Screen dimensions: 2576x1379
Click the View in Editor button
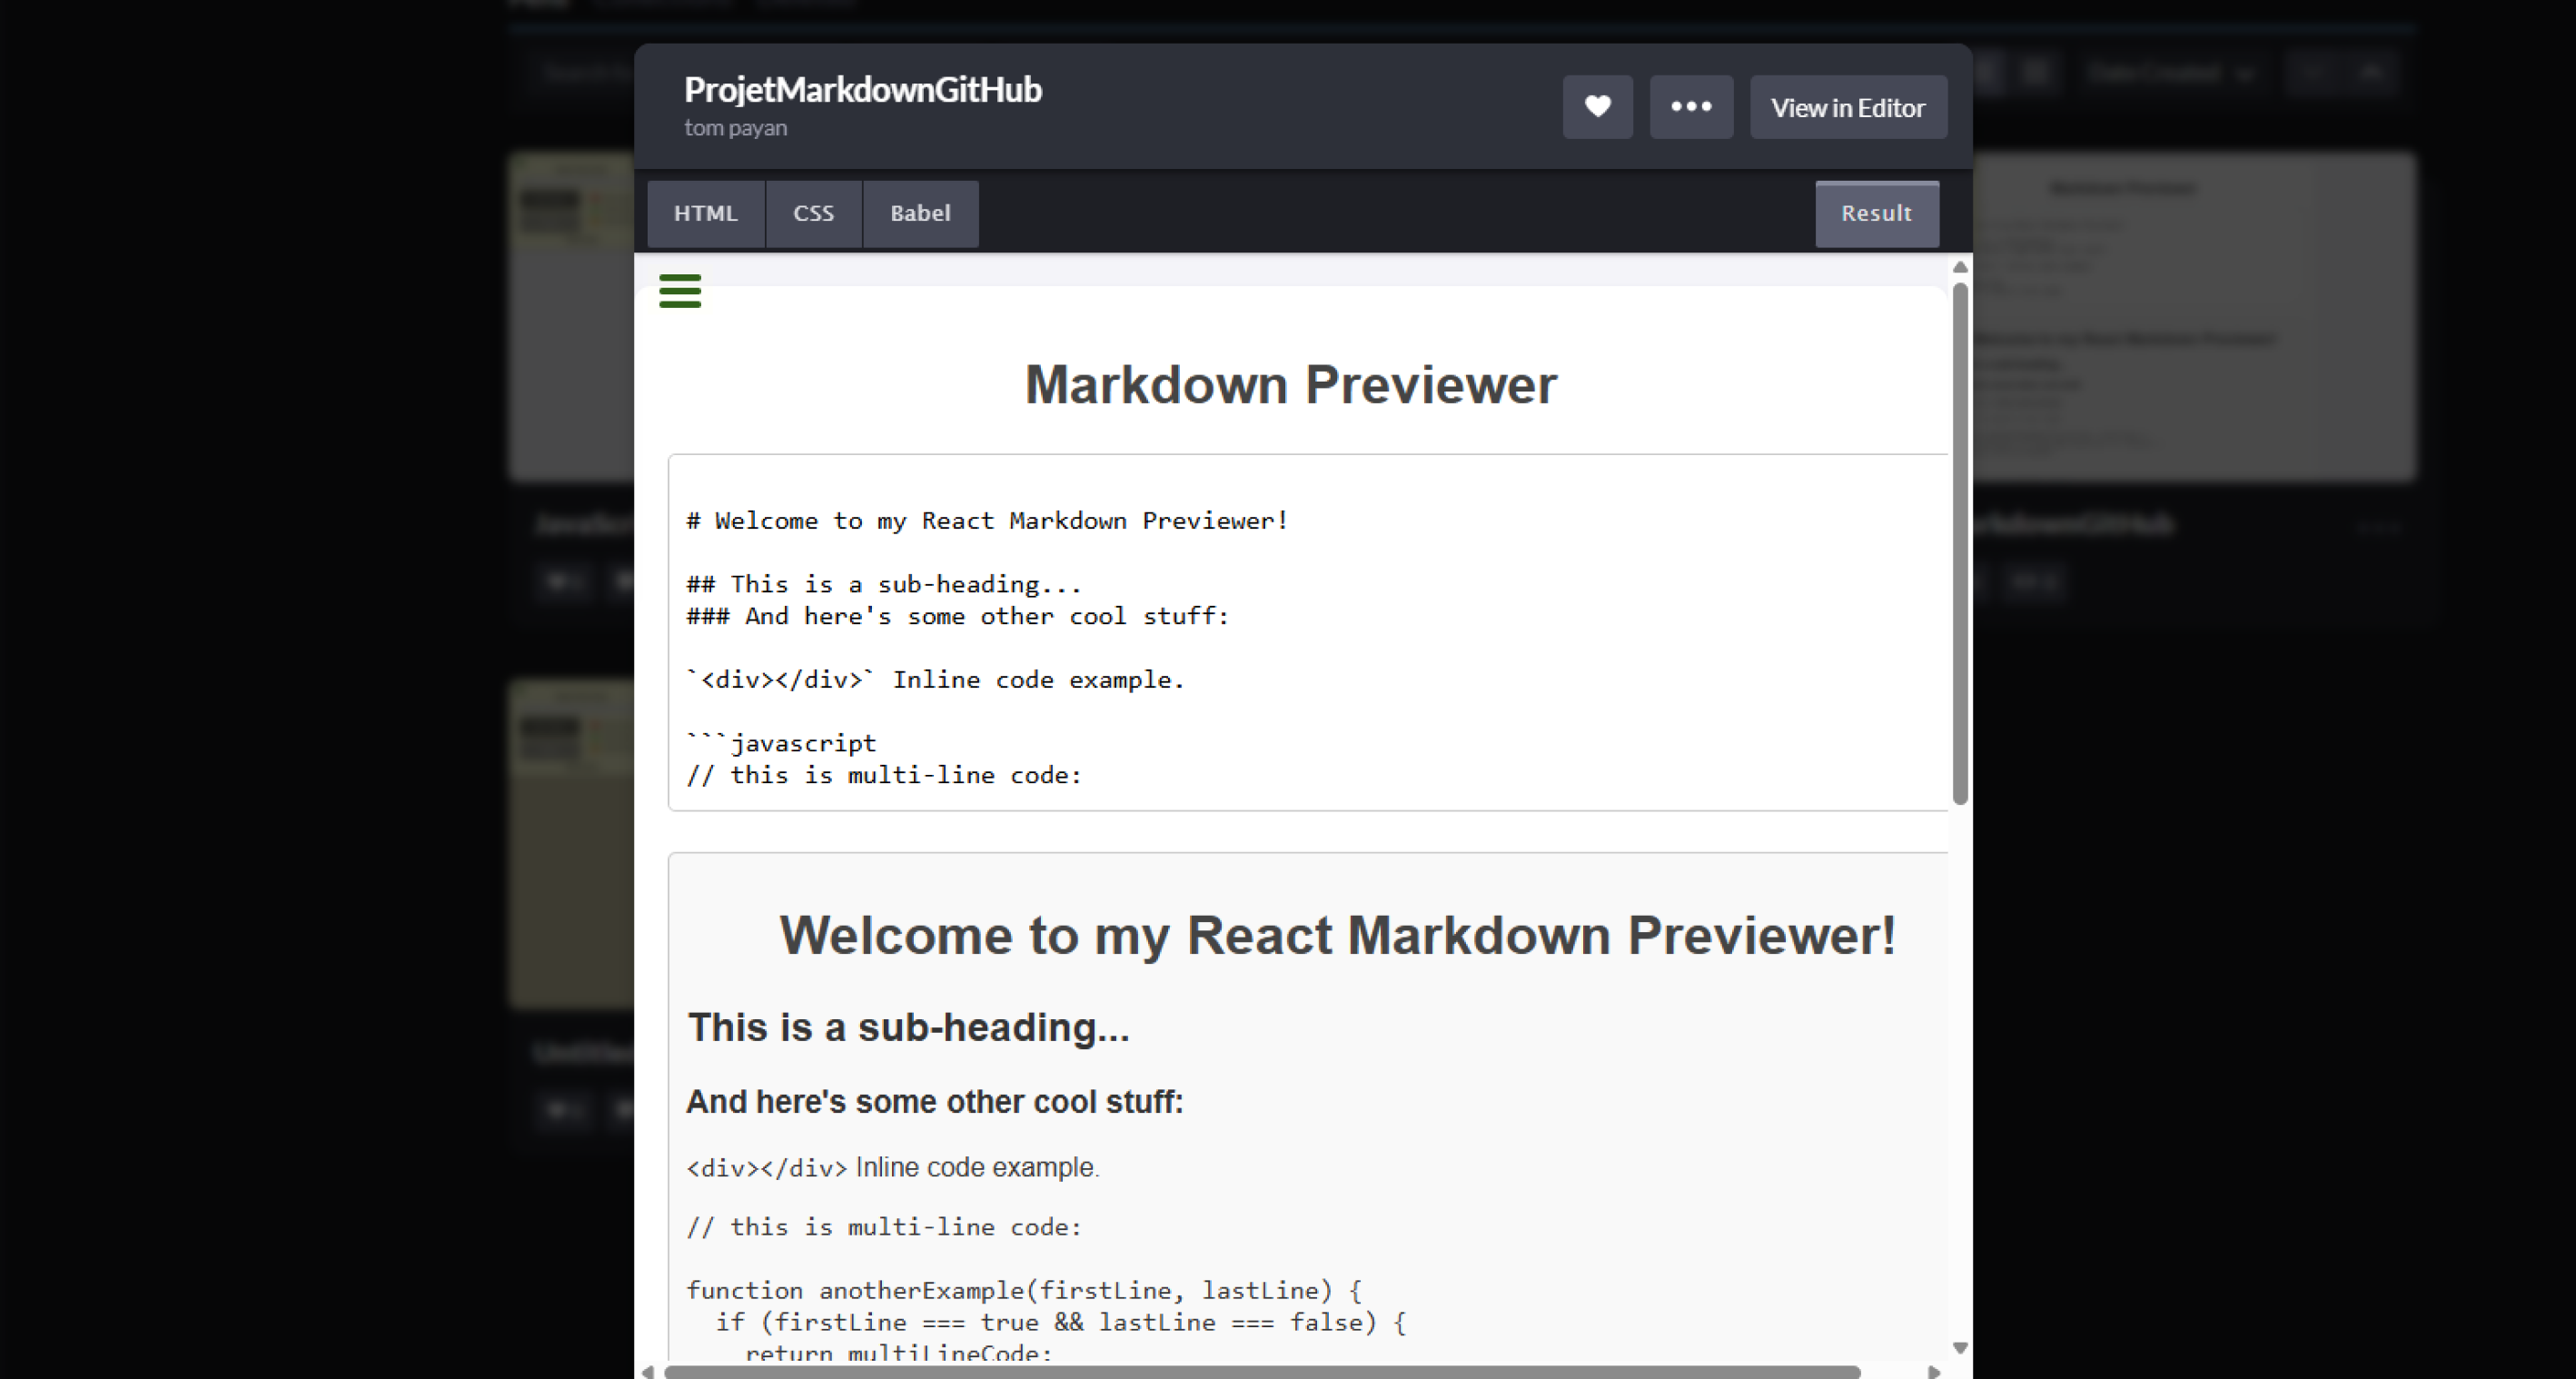1848,107
